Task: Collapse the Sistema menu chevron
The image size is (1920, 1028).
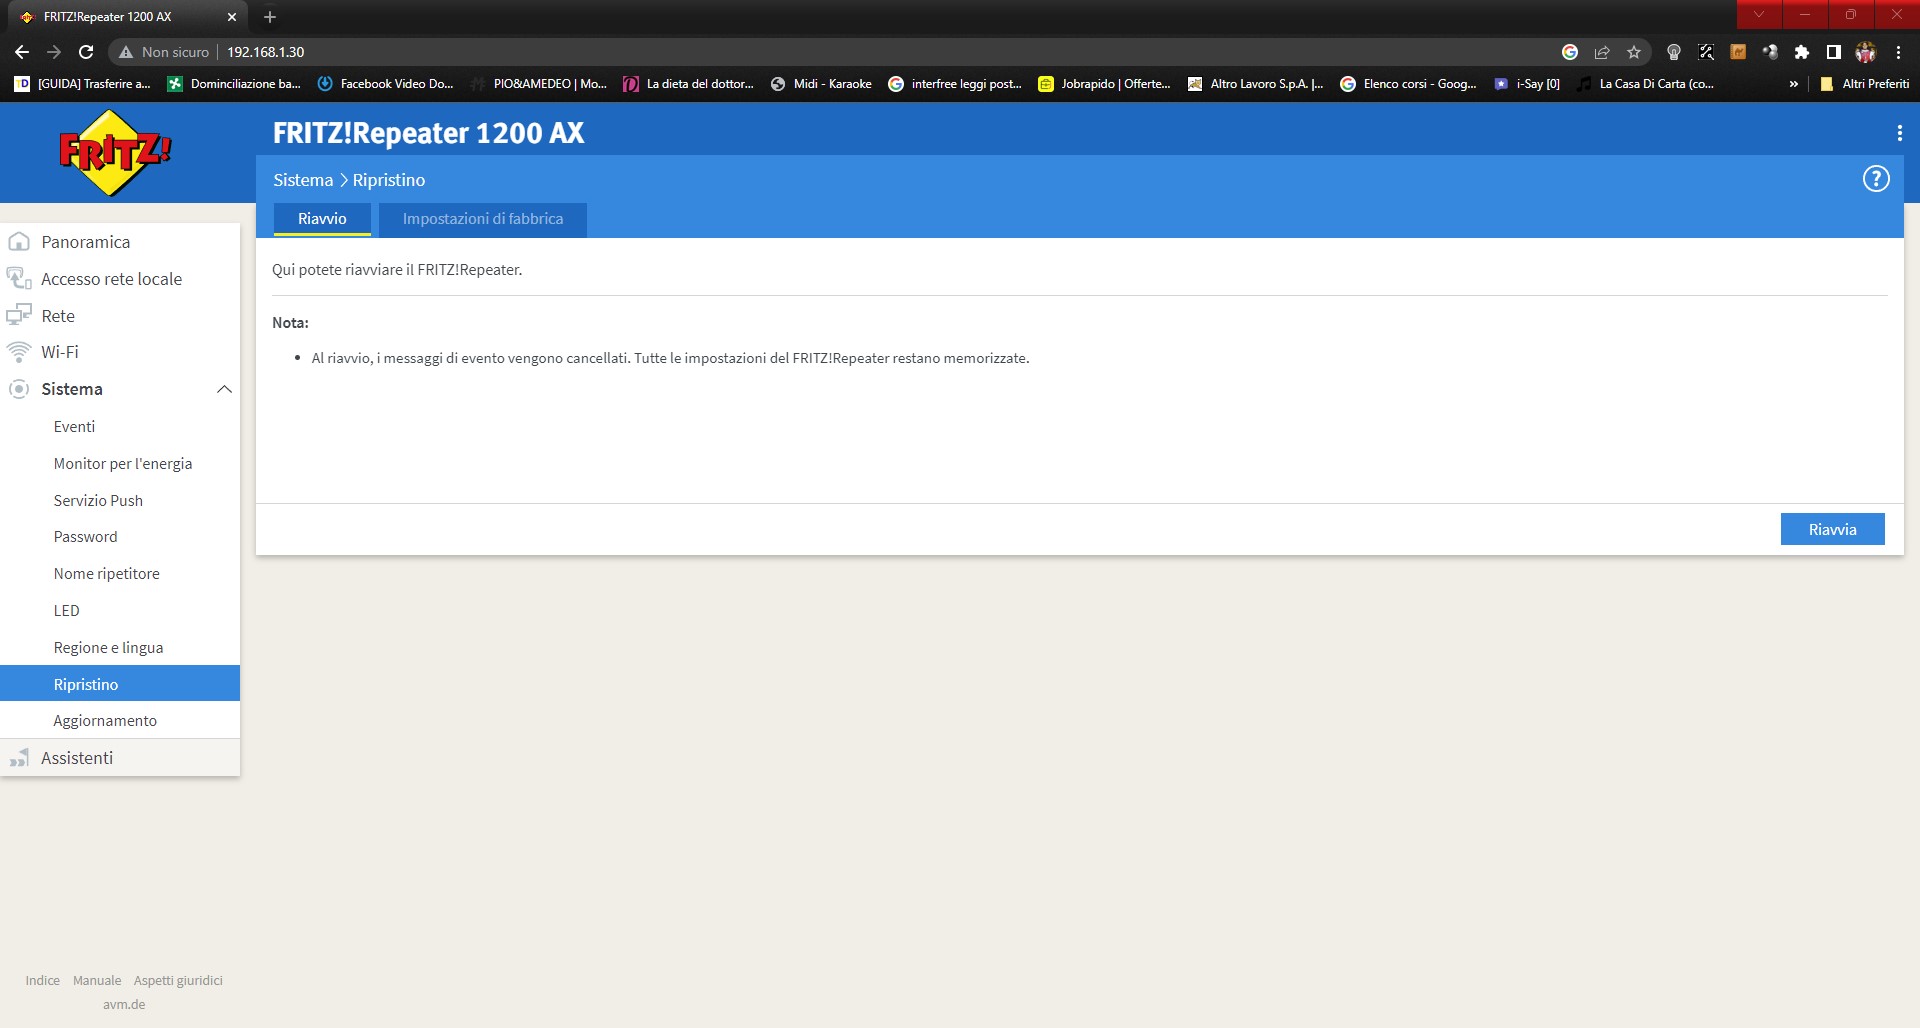Action: click(224, 389)
